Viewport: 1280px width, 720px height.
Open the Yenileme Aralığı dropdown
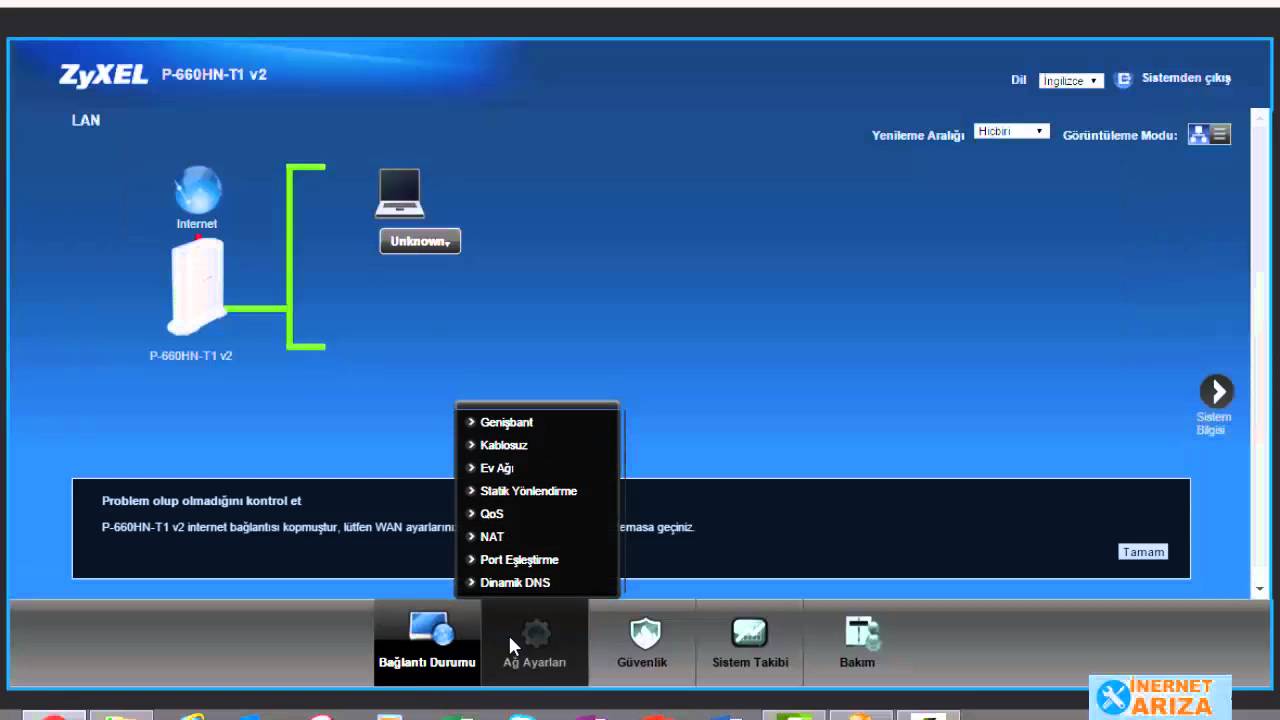click(1011, 131)
